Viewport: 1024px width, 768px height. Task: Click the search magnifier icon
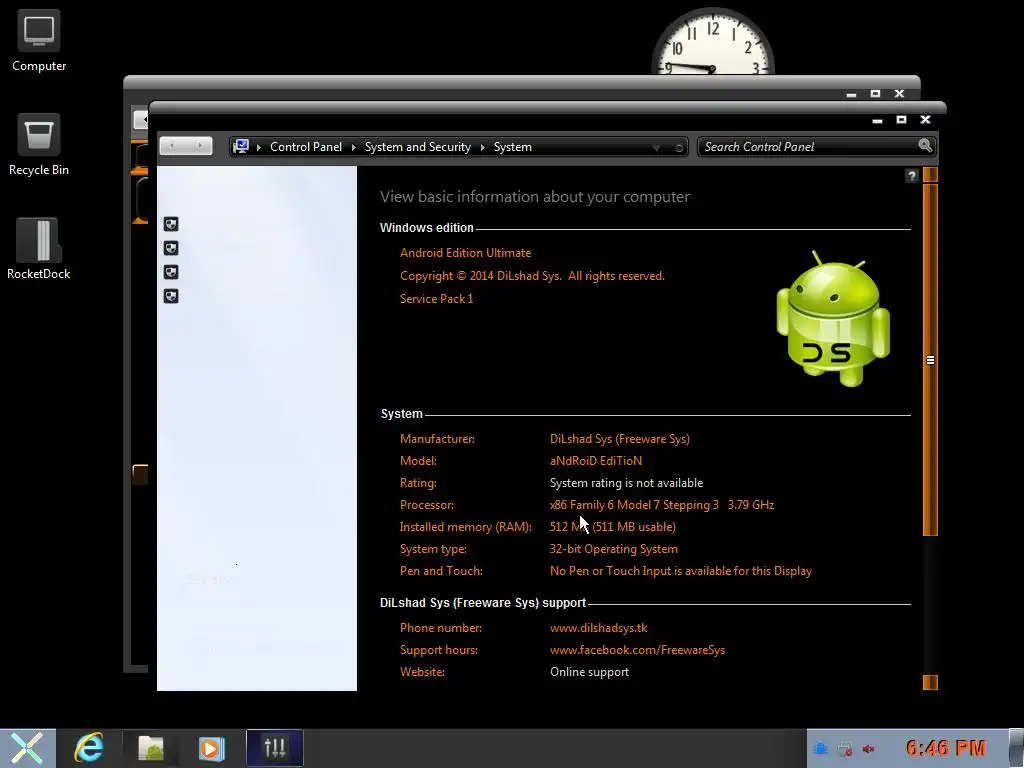[925, 146]
